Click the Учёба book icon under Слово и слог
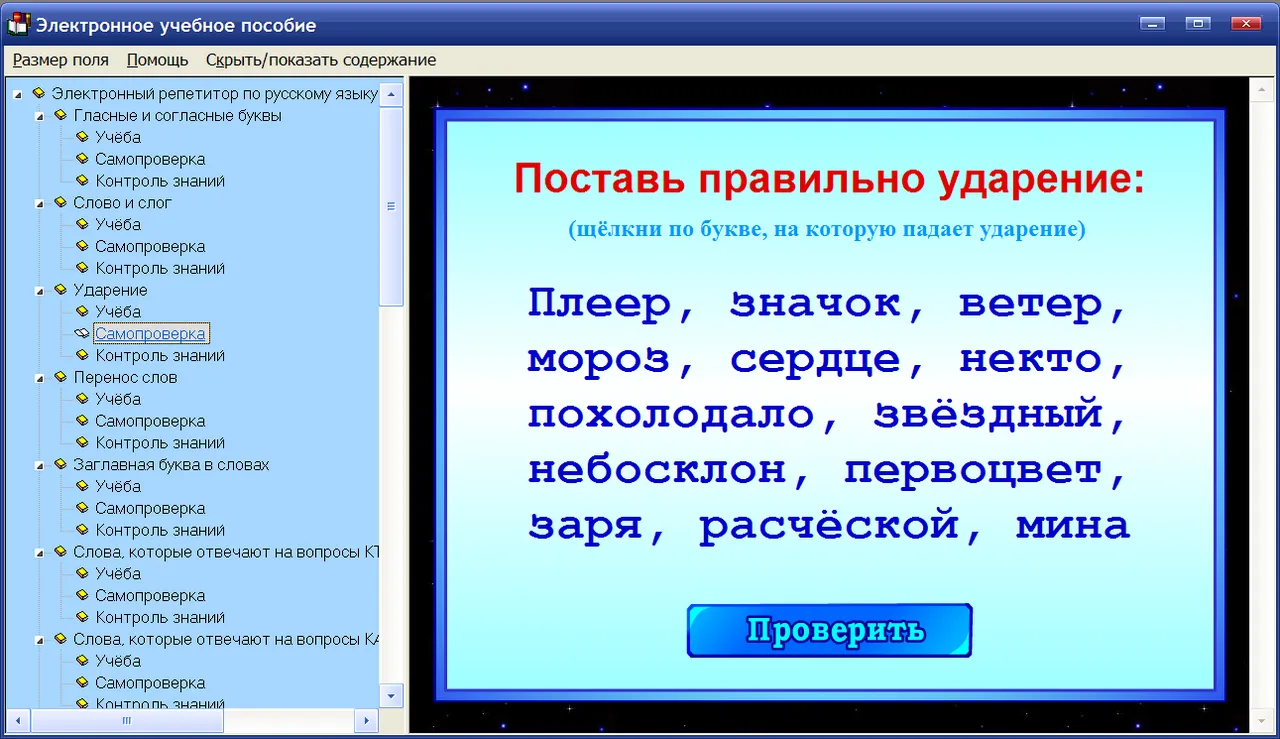1280x739 pixels. tap(82, 224)
